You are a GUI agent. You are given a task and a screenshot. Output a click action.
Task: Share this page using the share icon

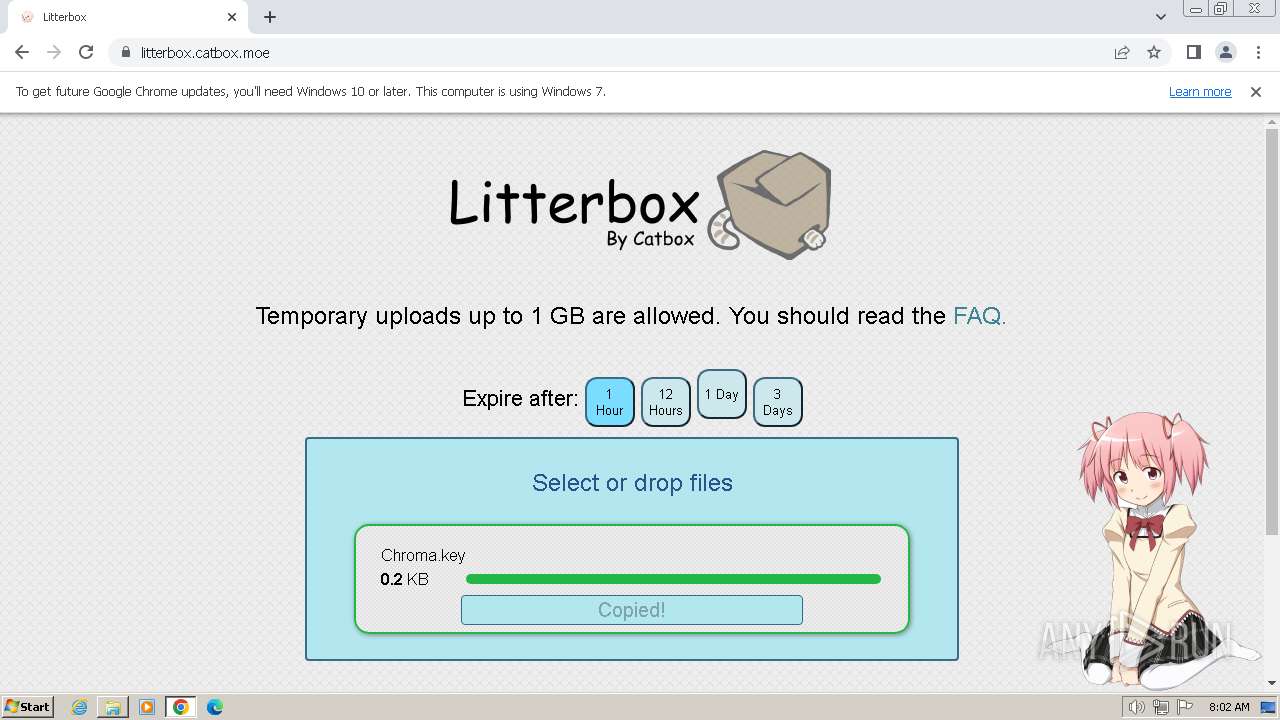point(1122,52)
